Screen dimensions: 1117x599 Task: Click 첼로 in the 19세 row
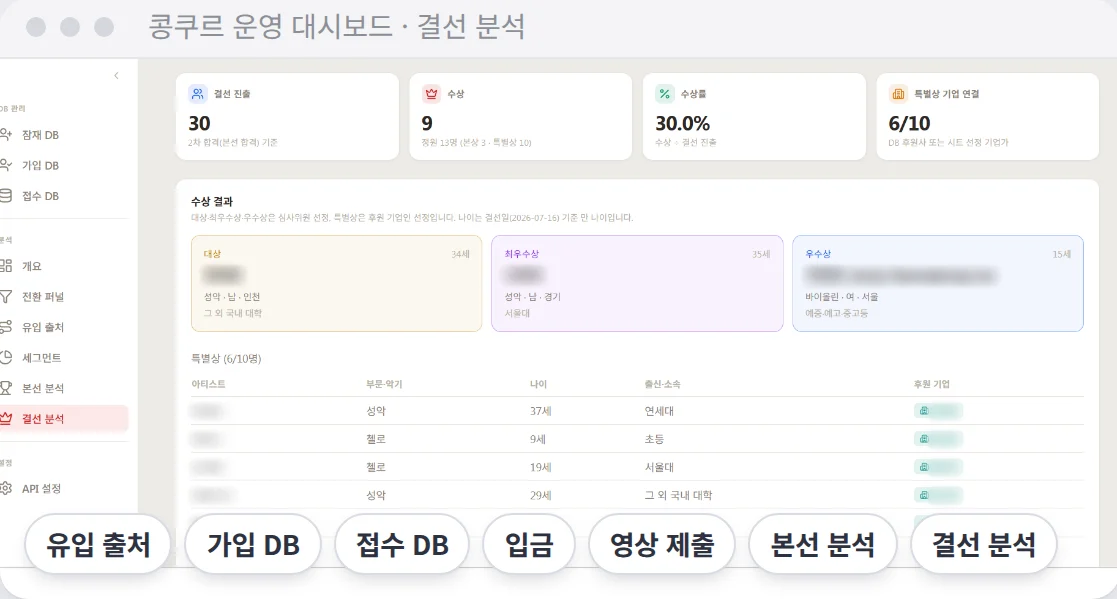coord(375,467)
